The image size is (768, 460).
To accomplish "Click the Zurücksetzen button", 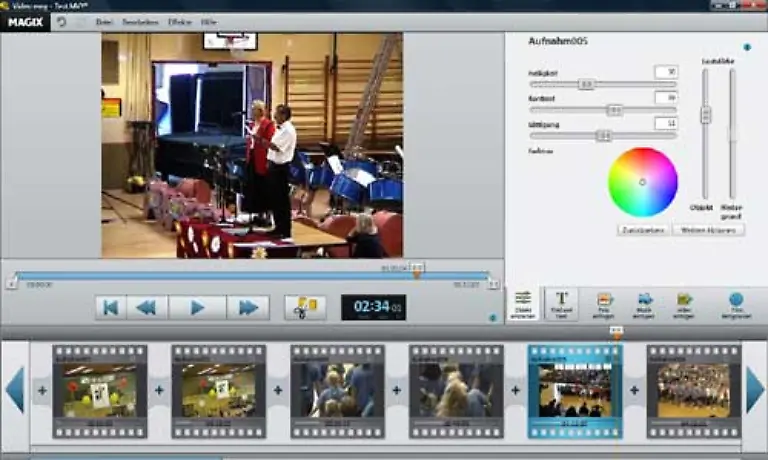I will pyautogui.click(x=645, y=229).
